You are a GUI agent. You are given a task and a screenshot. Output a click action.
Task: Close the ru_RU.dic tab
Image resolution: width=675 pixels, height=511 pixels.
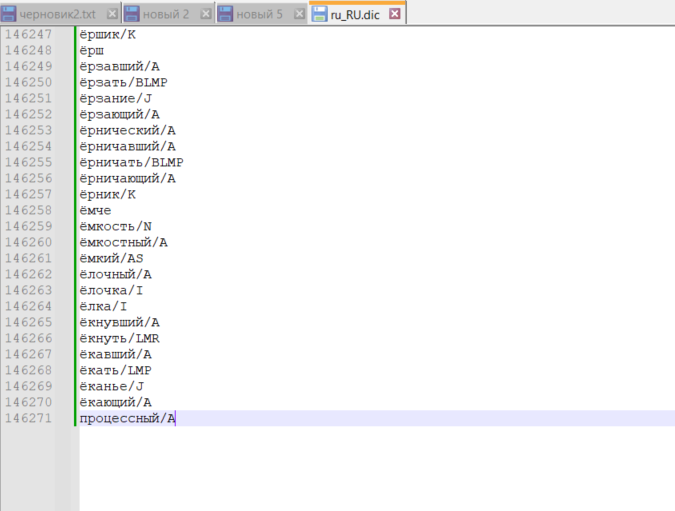coord(394,14)
